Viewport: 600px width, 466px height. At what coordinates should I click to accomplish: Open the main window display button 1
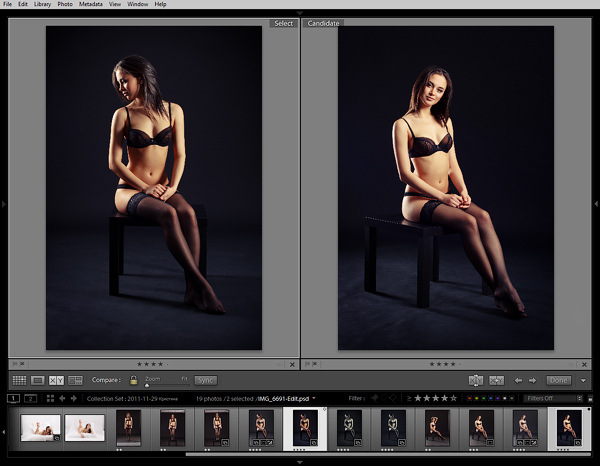(13, 398)
